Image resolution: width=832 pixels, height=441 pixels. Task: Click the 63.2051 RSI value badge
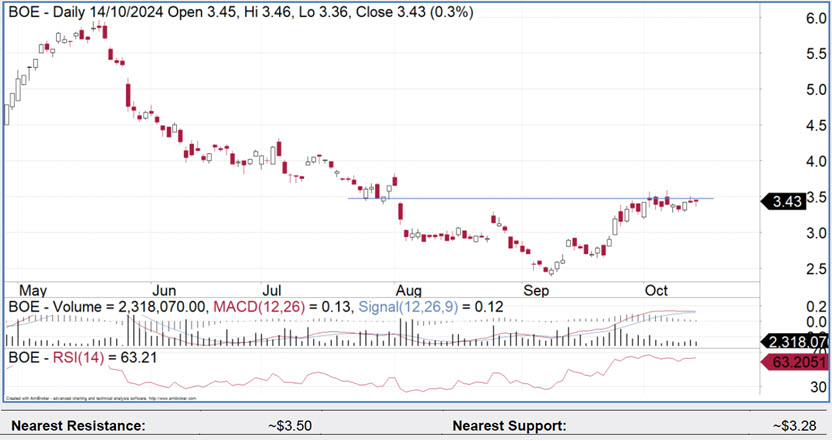tap(795, 363)
